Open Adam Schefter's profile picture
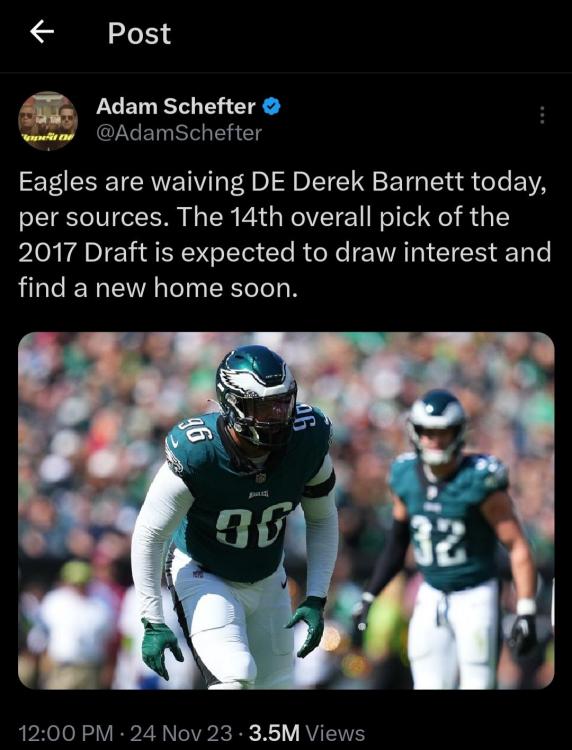 point(48,121)
